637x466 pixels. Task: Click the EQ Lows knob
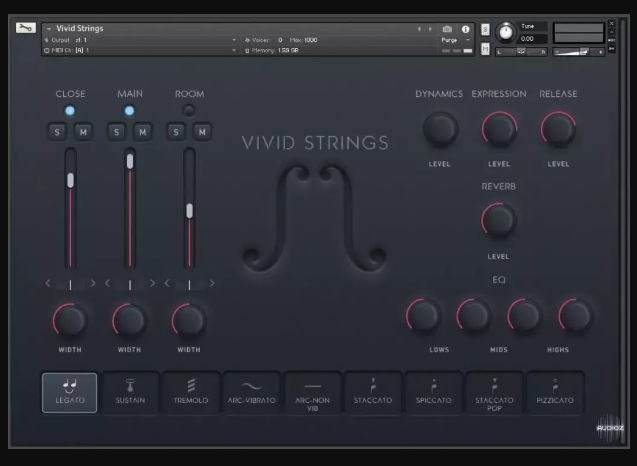[x=423, y=316]
